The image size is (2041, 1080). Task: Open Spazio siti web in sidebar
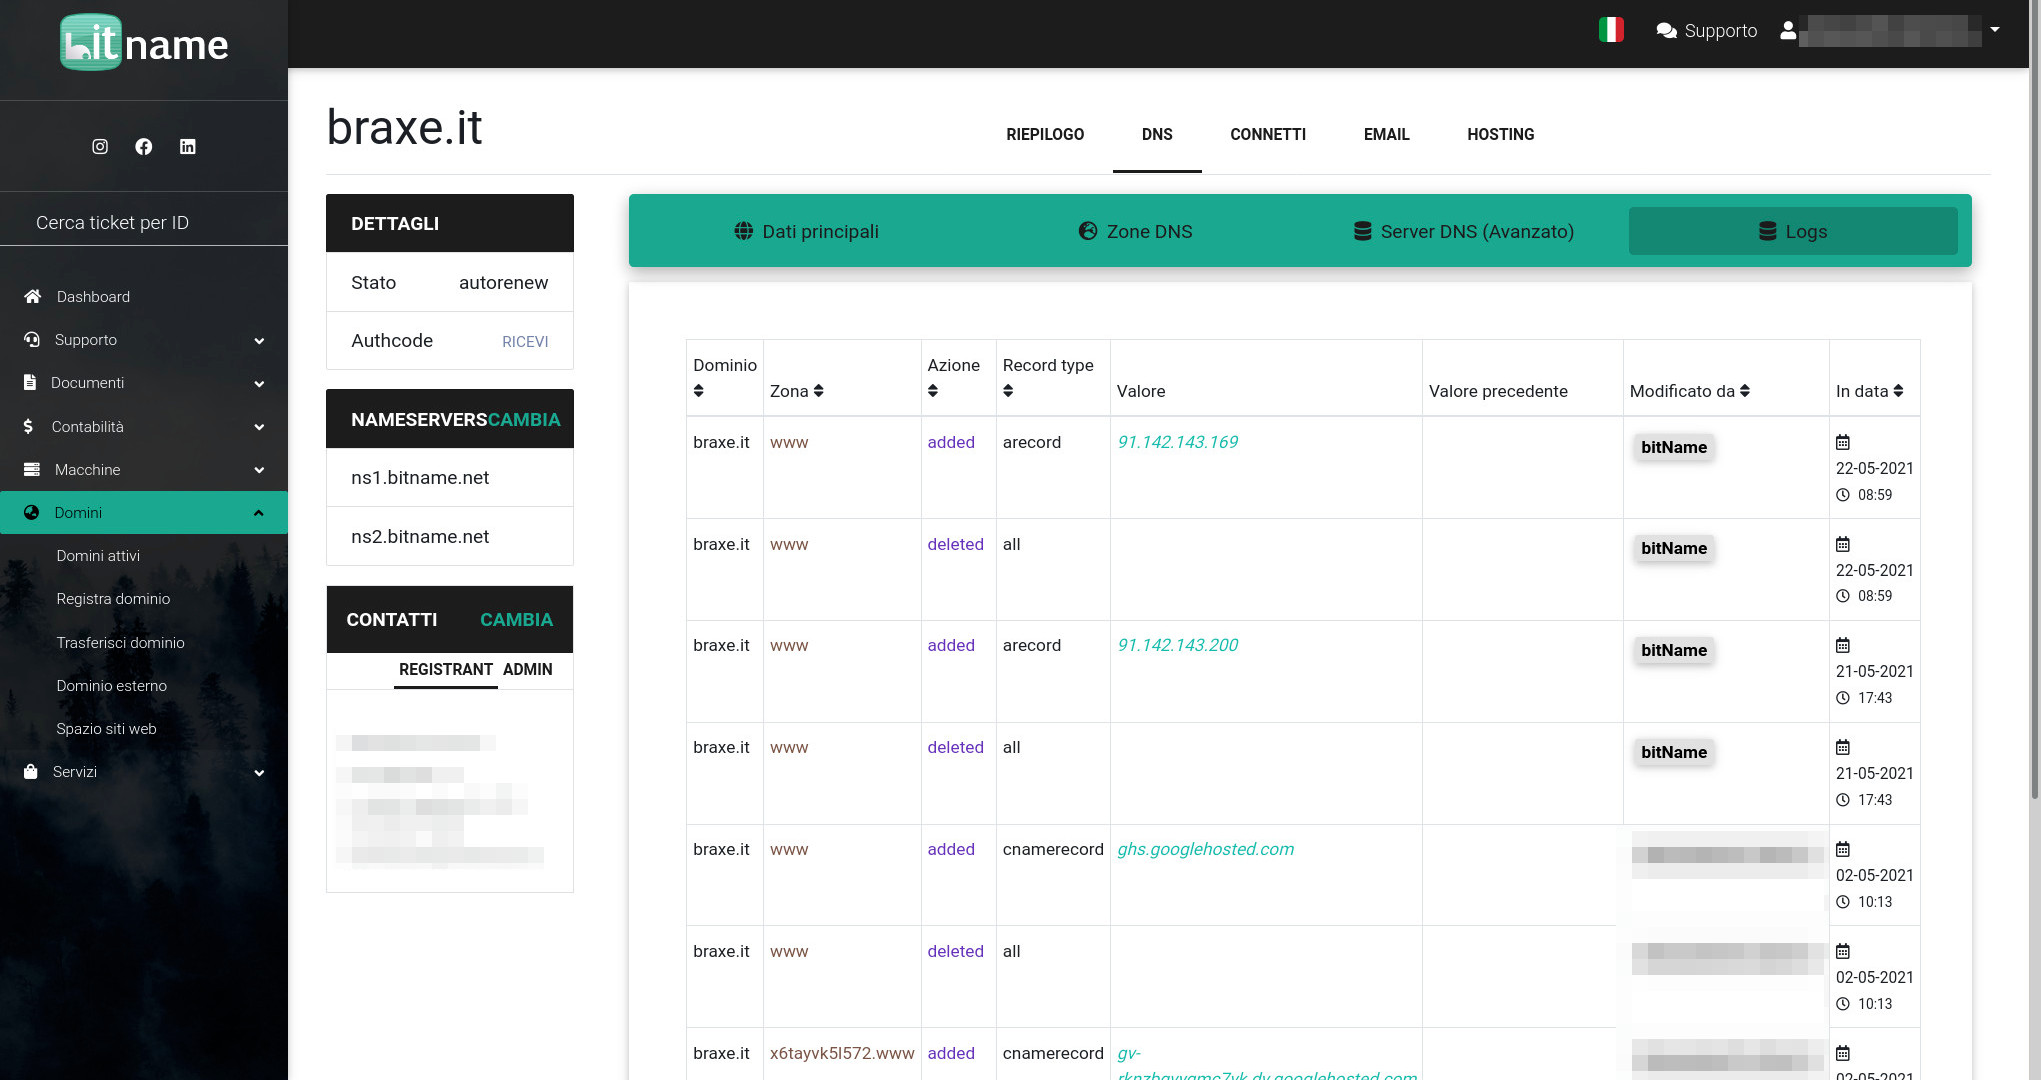tap(106, 729)
